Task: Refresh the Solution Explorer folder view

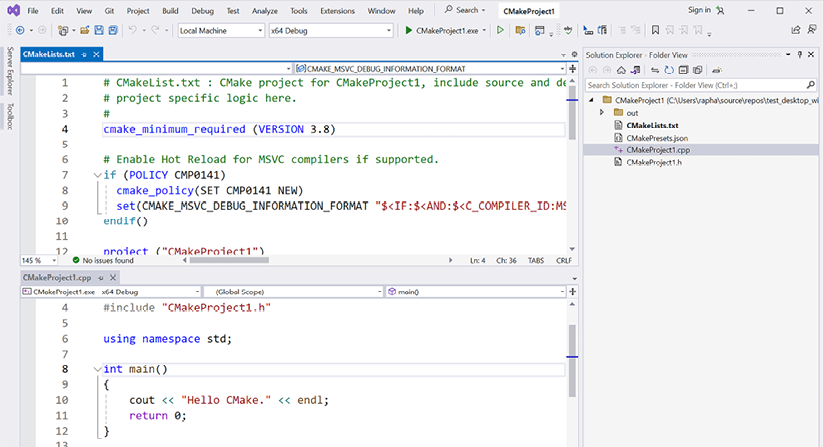Action: pos(667,70)
